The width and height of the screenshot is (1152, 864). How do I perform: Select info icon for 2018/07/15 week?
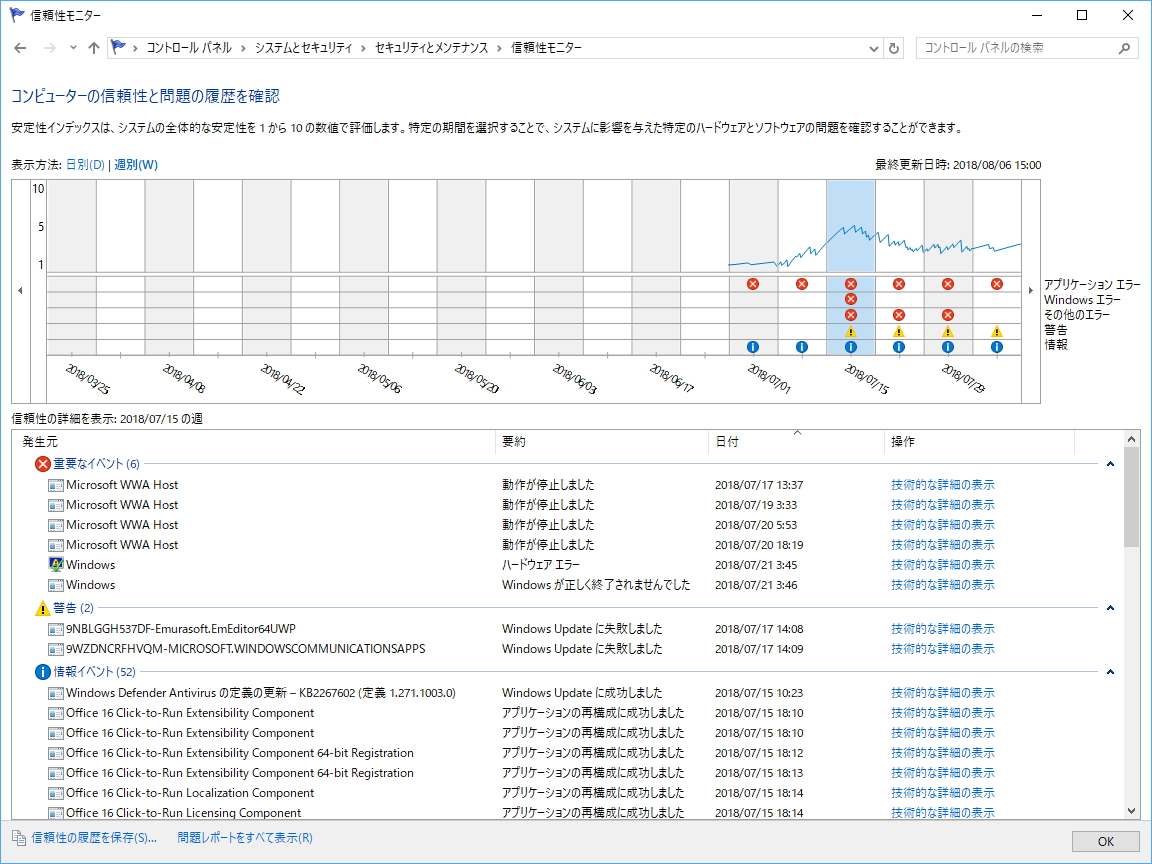tap(850, 347)
